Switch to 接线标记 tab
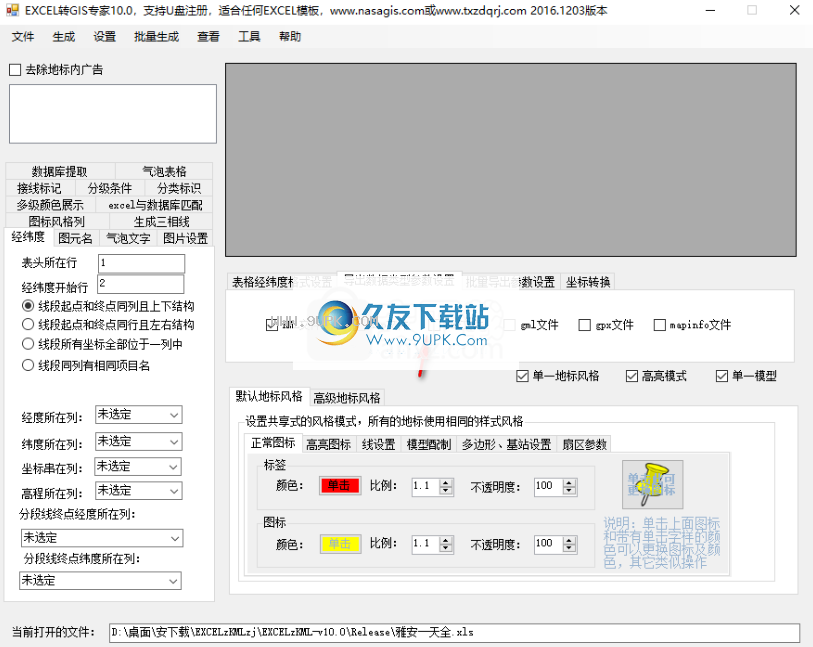Screen dimensions: 813x647 coord(39,188)
